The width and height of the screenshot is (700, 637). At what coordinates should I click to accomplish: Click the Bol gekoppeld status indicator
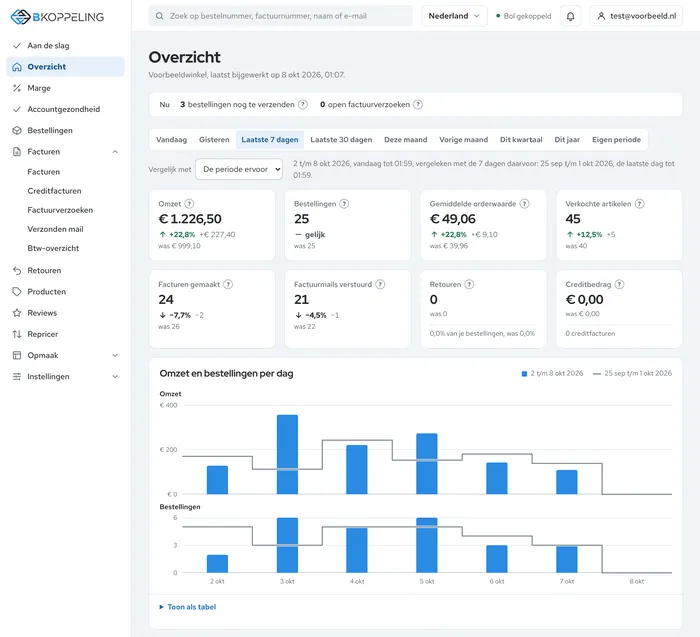[524, 16]
